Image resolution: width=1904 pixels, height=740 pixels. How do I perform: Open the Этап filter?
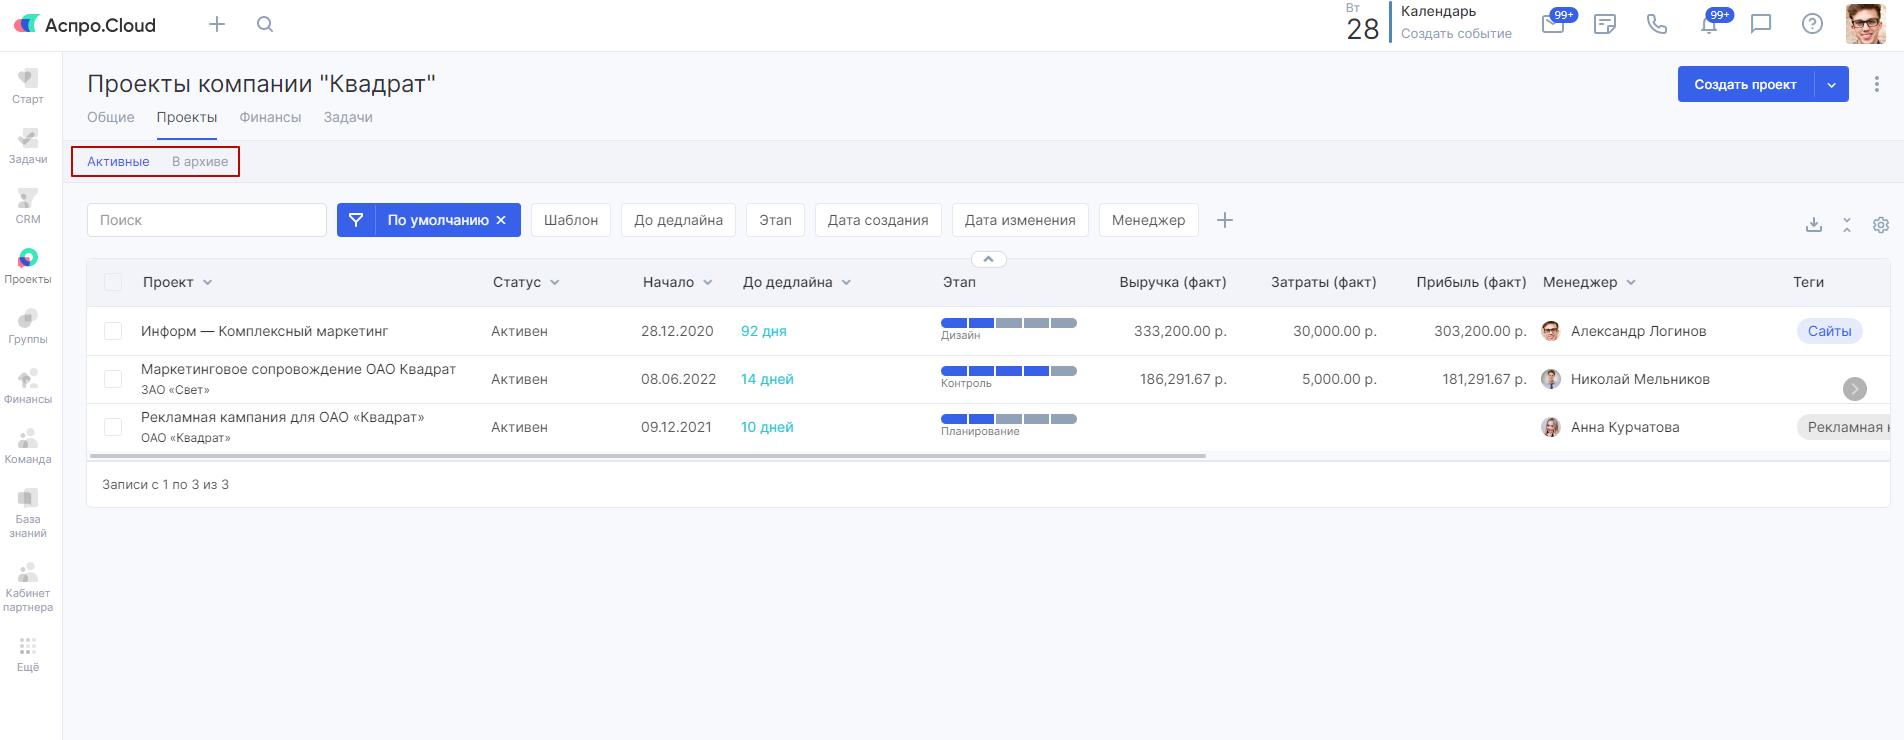(775, 220)
